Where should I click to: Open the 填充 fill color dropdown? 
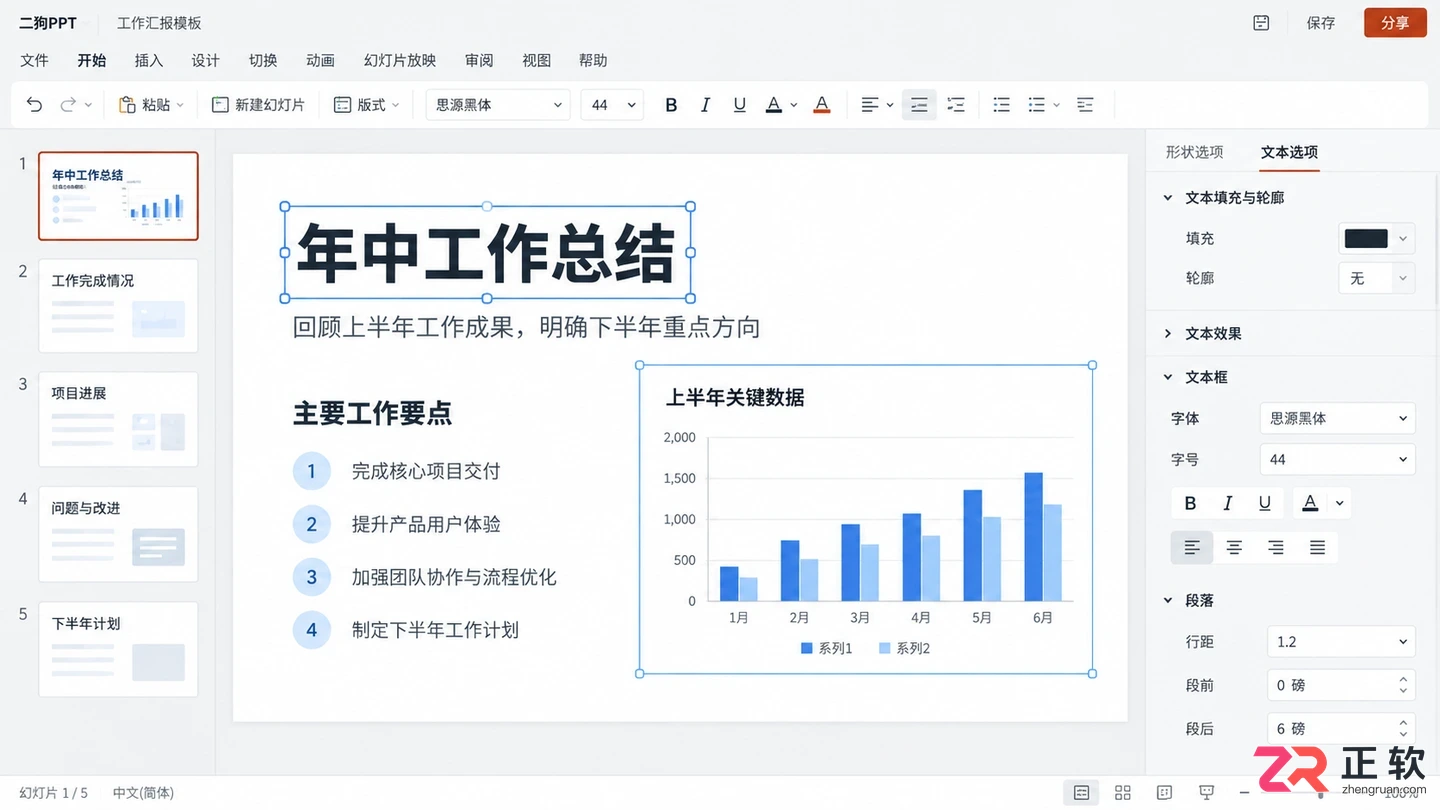pyautogui.click(x=1403, y=238)
